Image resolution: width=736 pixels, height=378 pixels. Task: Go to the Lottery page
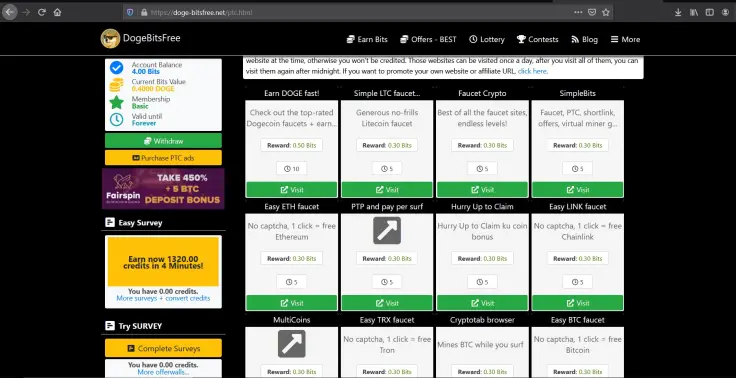point(487,39)
